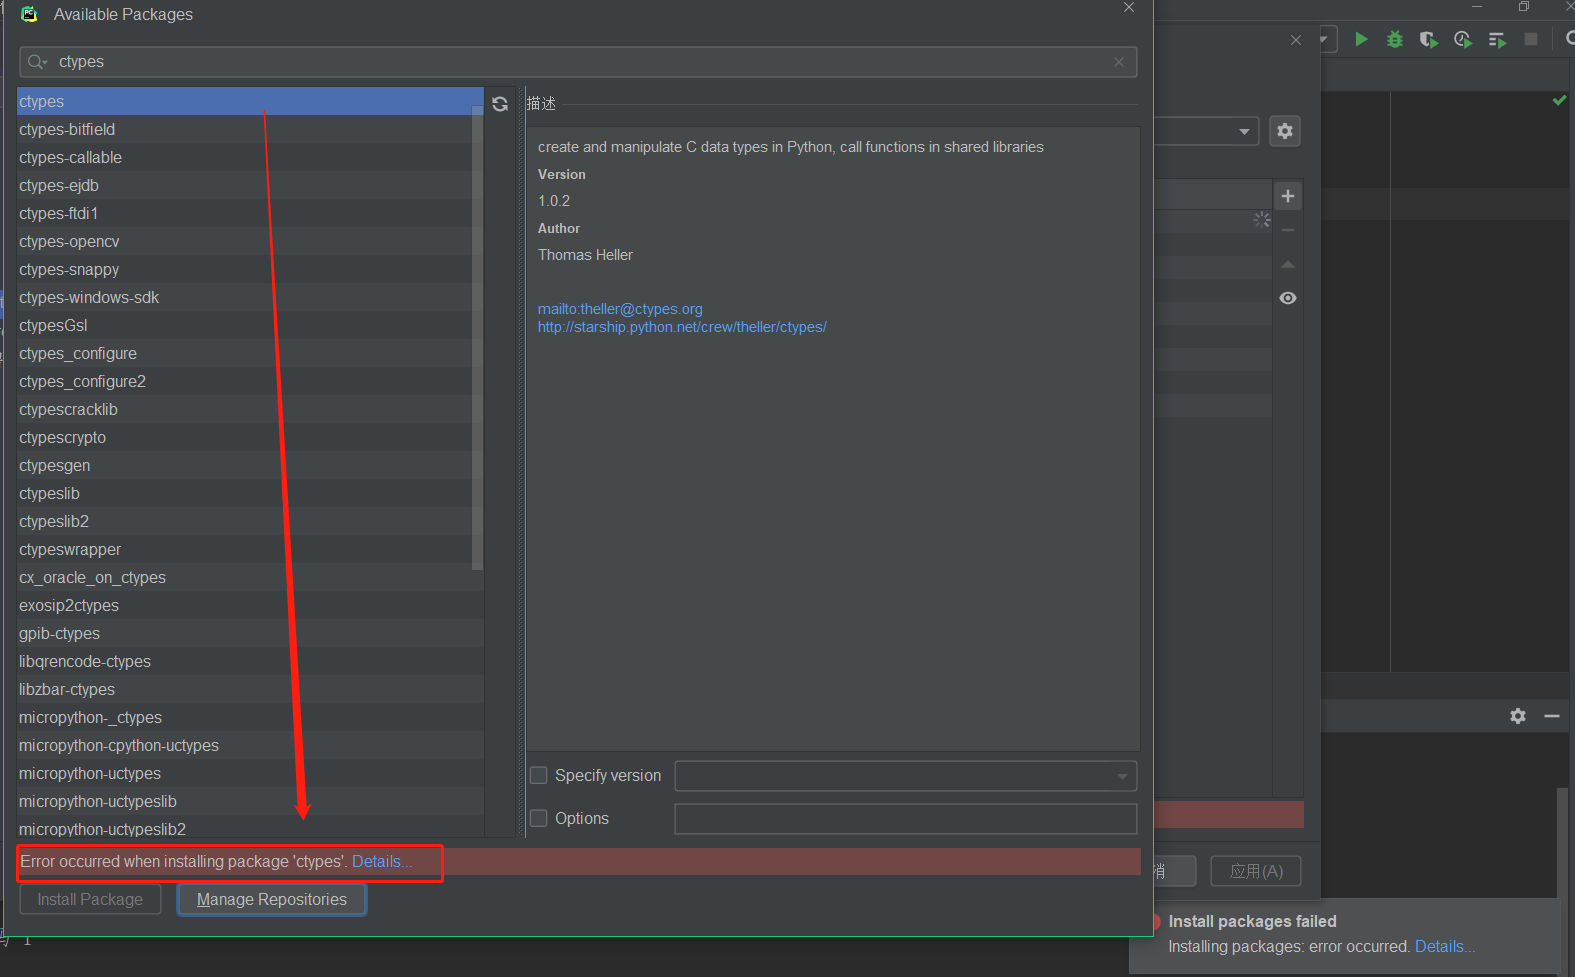Select ctypes-ftdi1 package
Viewport: 1575px width, 977px height.
pyautogui.click(x=250, y=213)
